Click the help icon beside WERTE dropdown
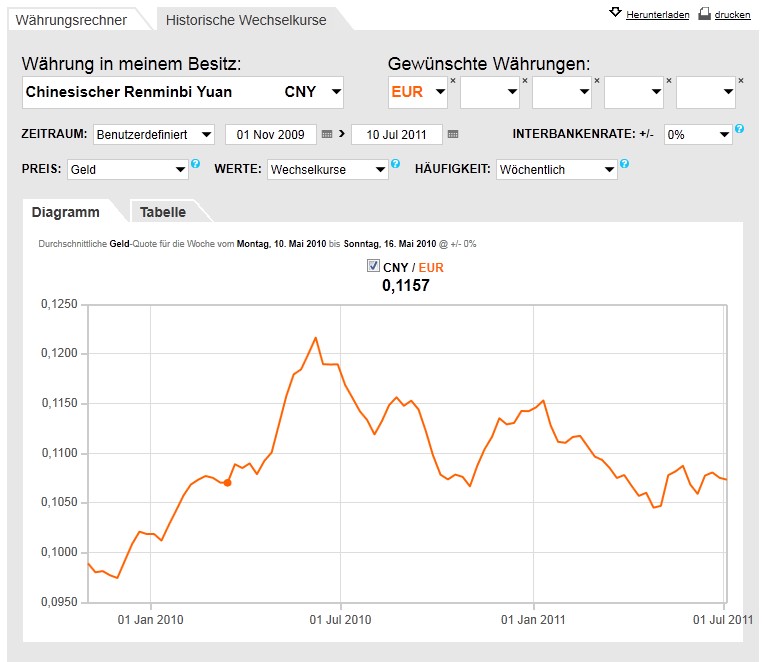Image resolution: width=762 pixels, height=662 pixels. [x=395, y=164]
